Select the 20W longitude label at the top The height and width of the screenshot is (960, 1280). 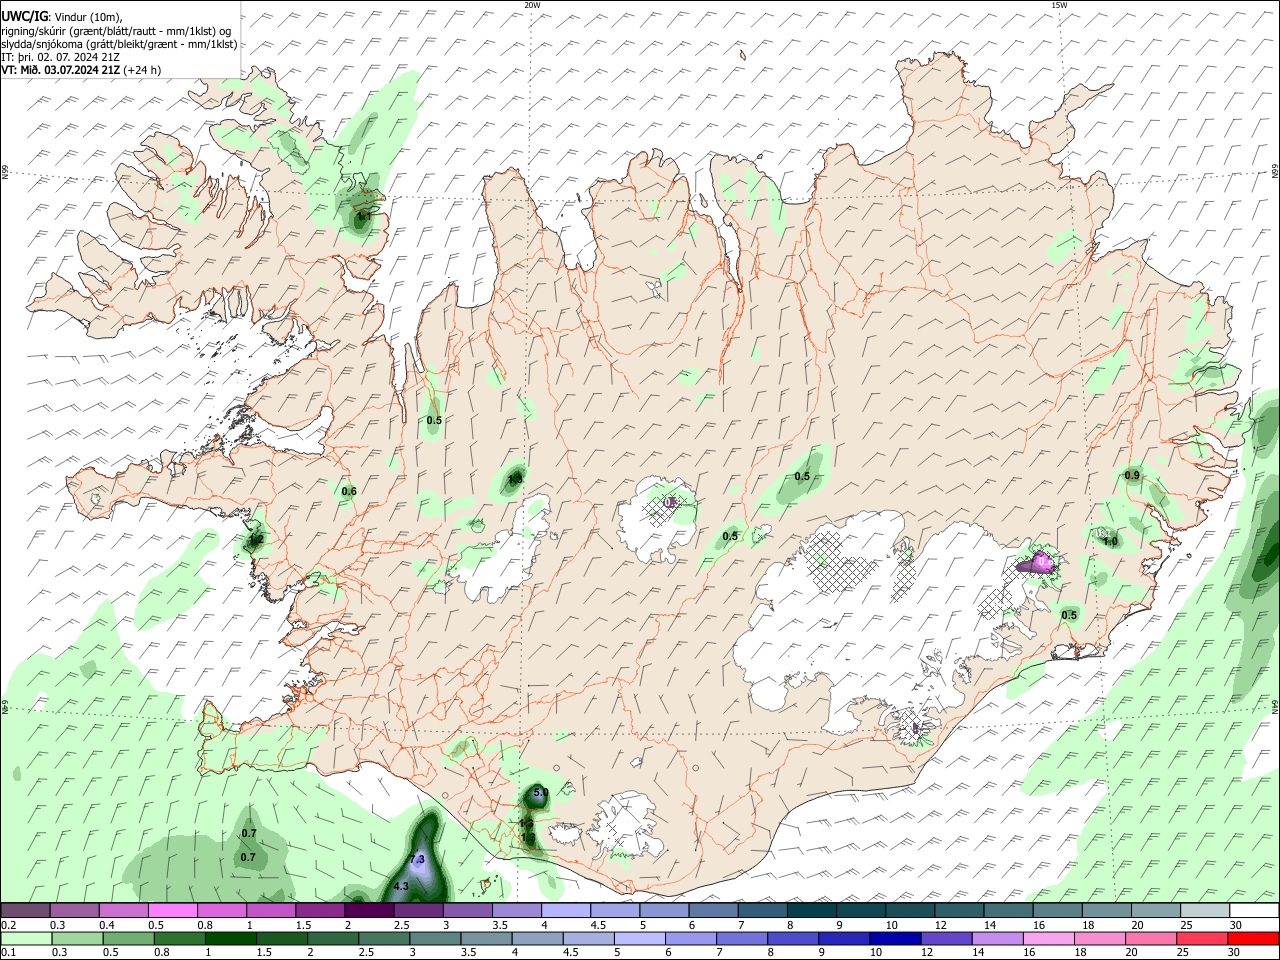[532, 5]
